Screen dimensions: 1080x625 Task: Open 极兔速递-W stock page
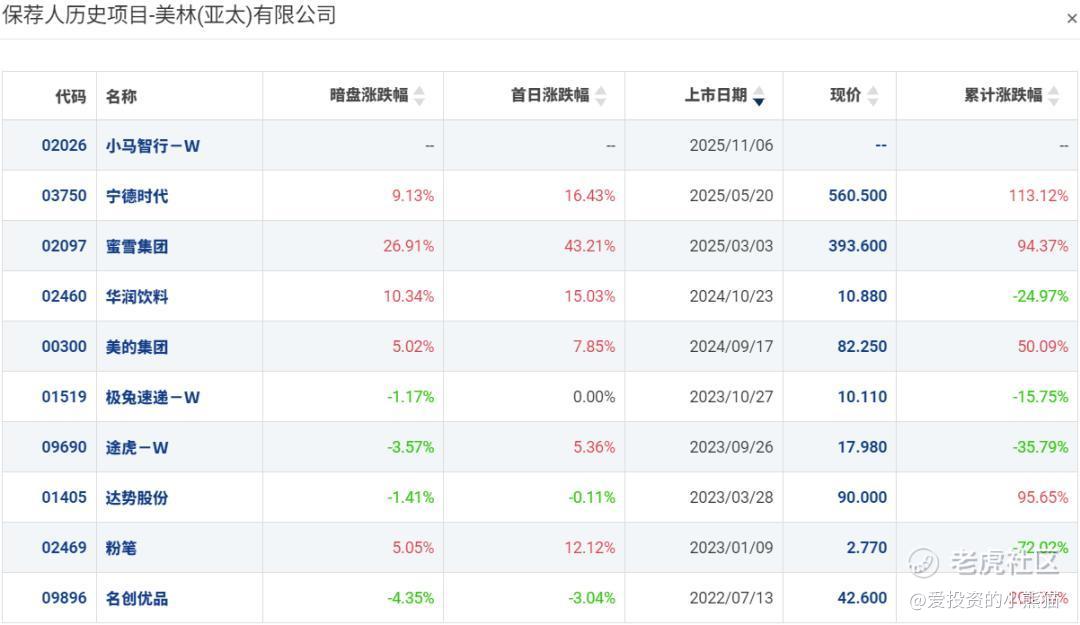click(x=152, y=398)
